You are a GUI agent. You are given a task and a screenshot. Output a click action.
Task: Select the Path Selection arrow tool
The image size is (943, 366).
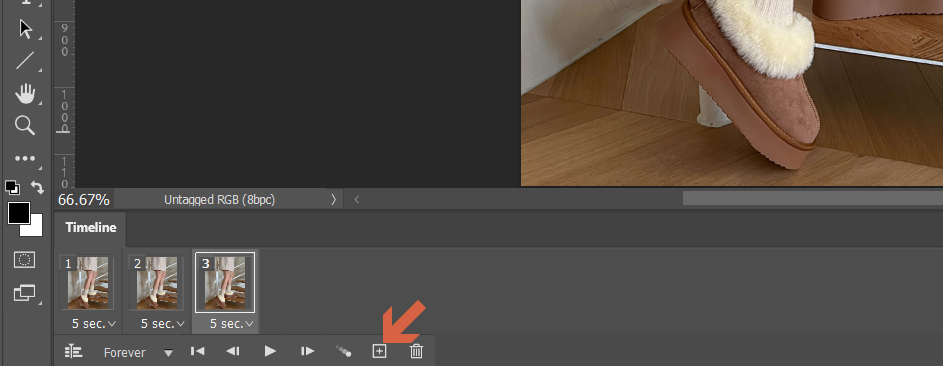click(x=25, y=29)
